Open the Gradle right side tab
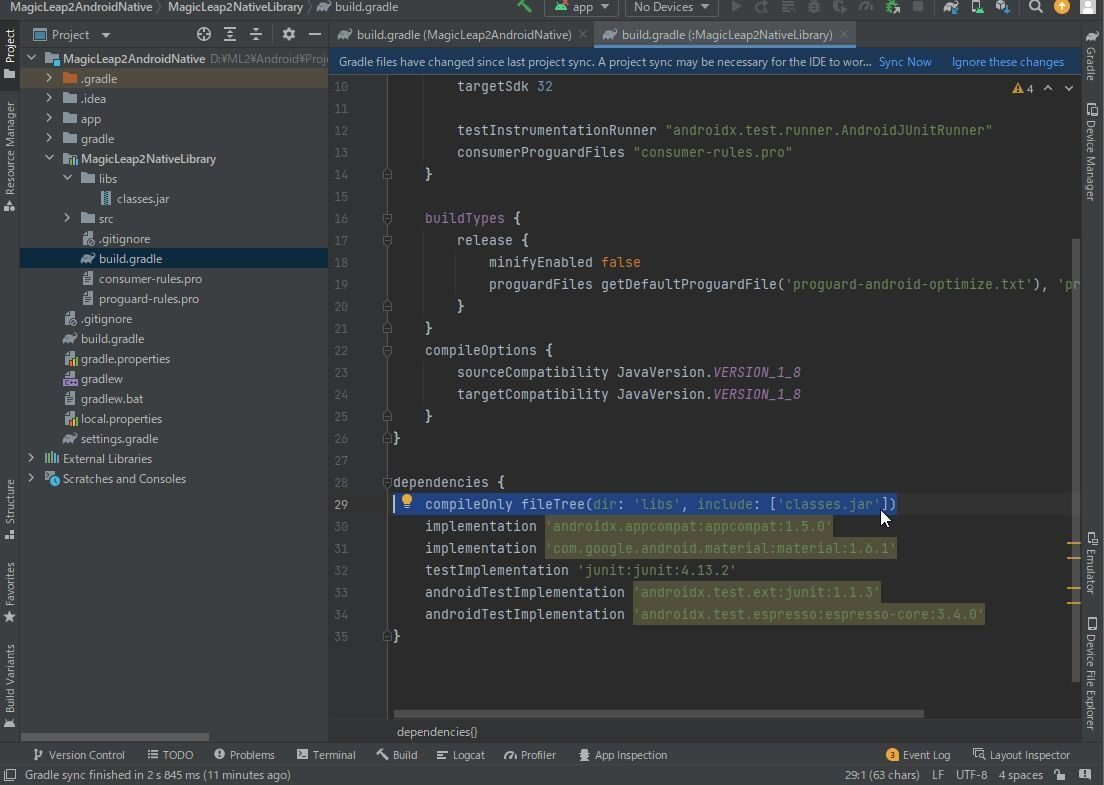Viewport: 1104px width, 785px height. 1091,55
